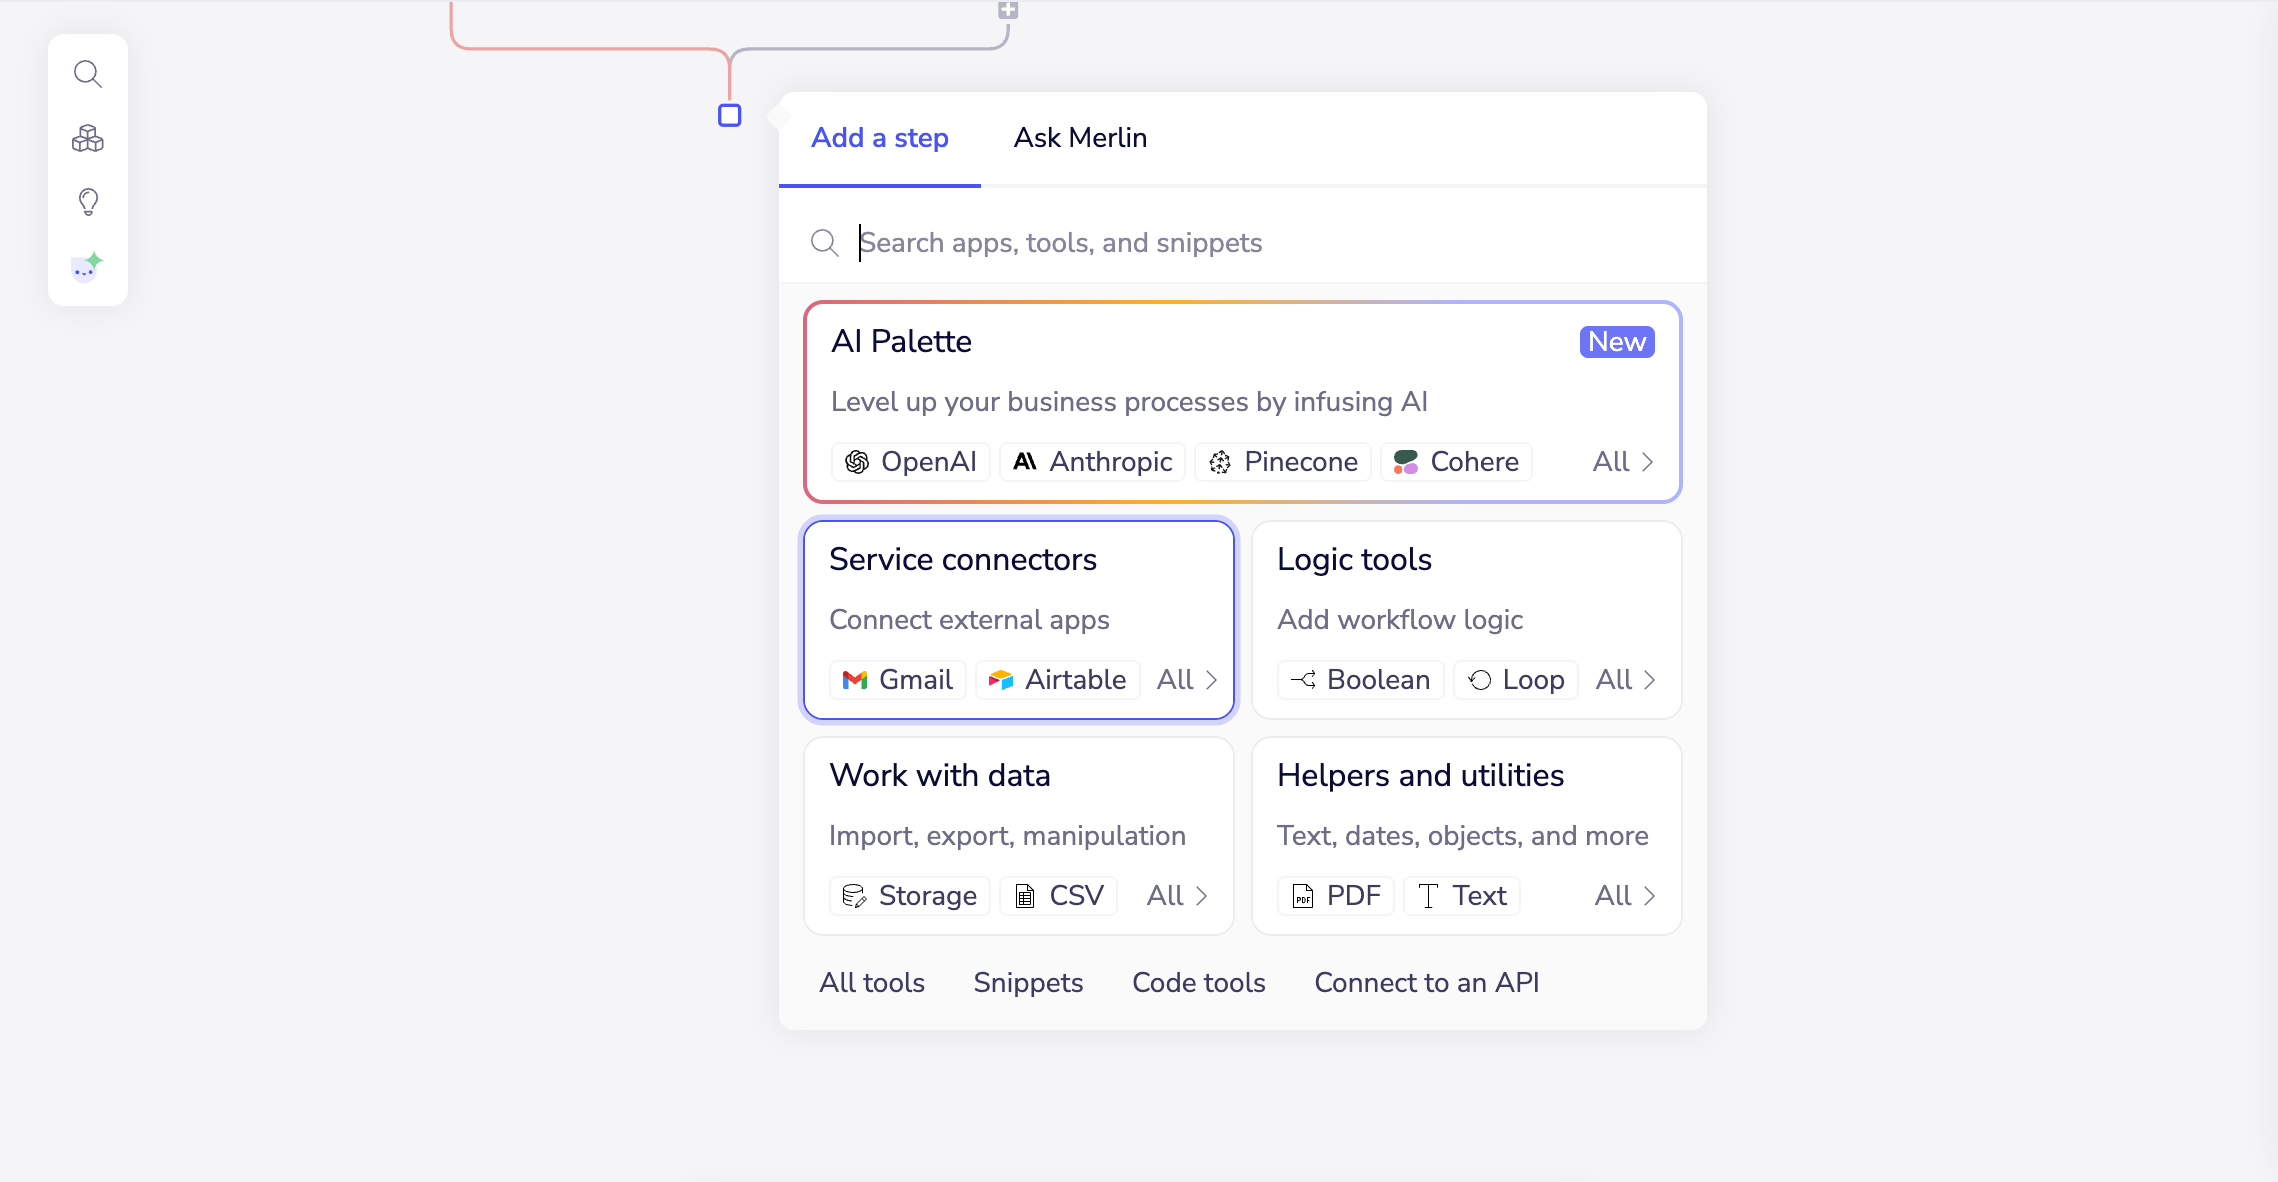
Task: Click the lightbulb icon in sidebar
Action: (88, 202)
